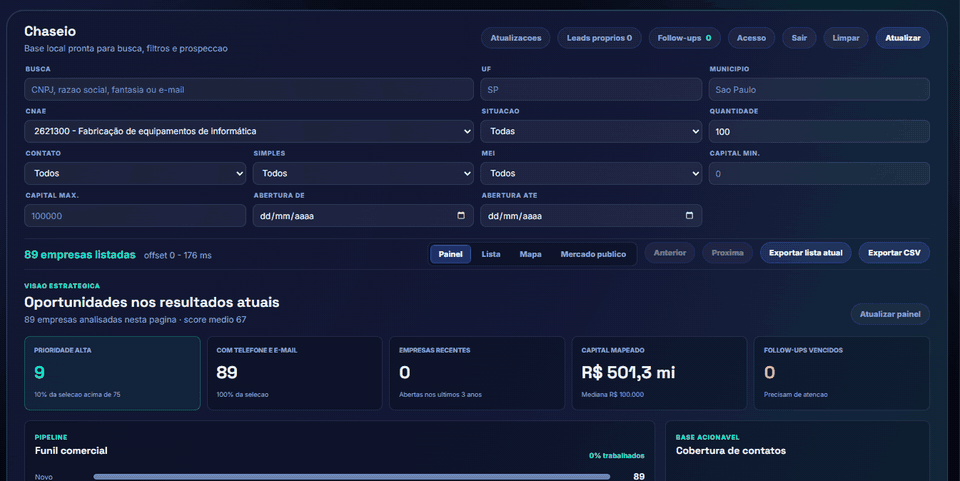Click the Acesso button
The image size is (960, 481).
click(x=751, y=38)
